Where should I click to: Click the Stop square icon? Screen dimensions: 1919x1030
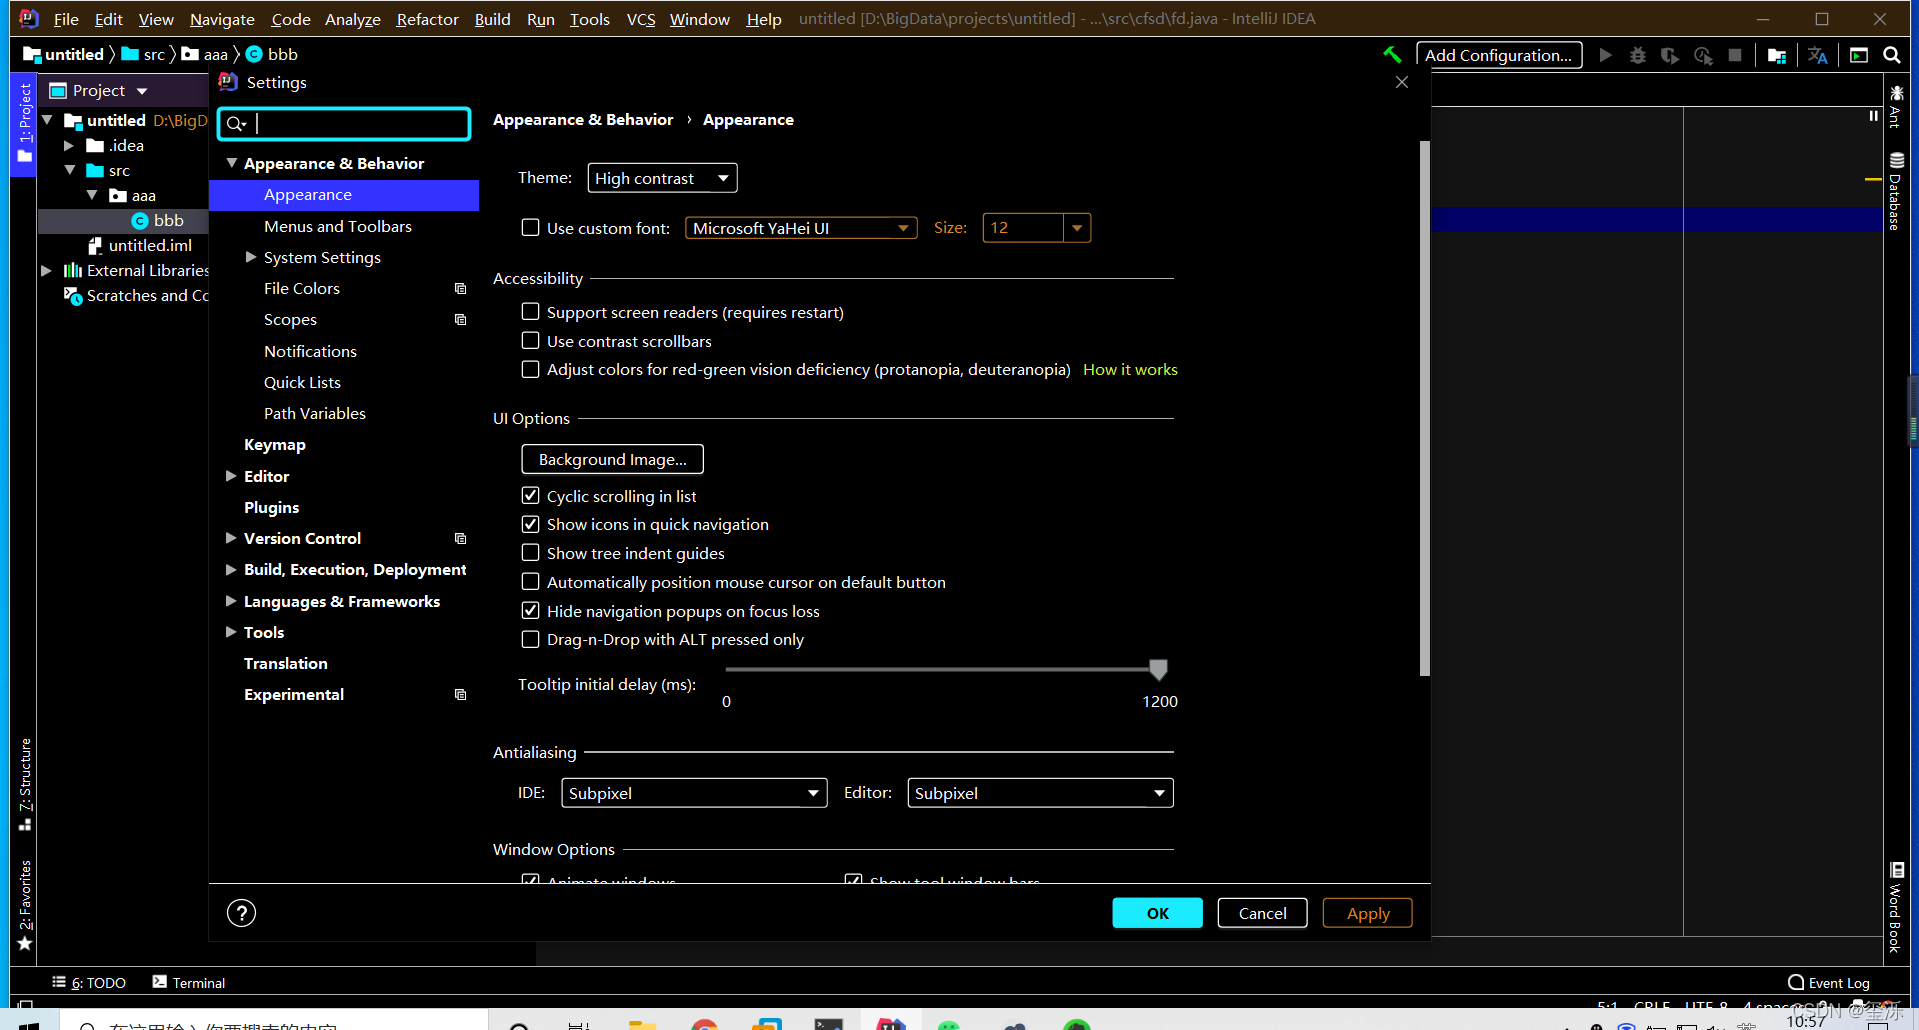[1735, 55]
